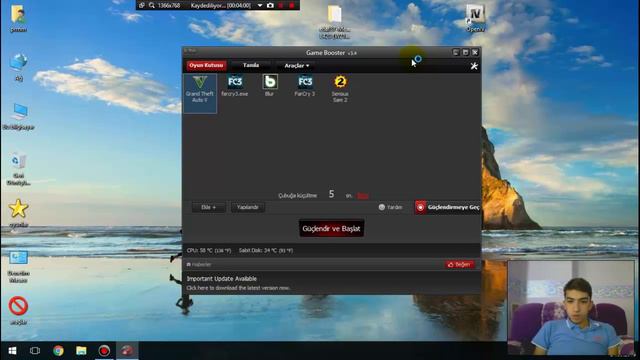Image resolution: width=640 pixels, height=360 pixels.
Task: Click the Yapılandır button
Action: click(247, 207)
